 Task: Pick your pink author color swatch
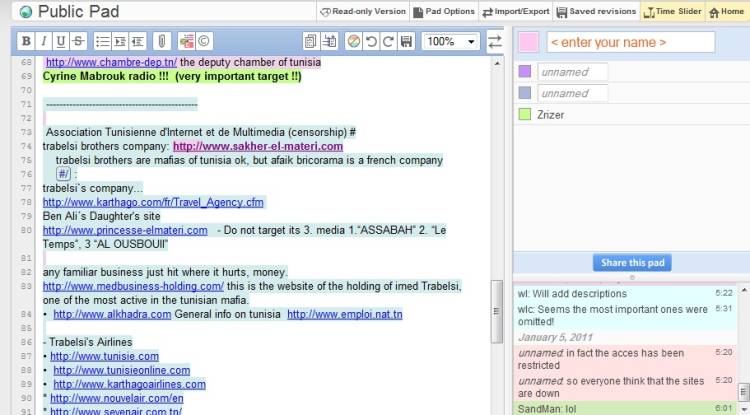coord(529,42)
